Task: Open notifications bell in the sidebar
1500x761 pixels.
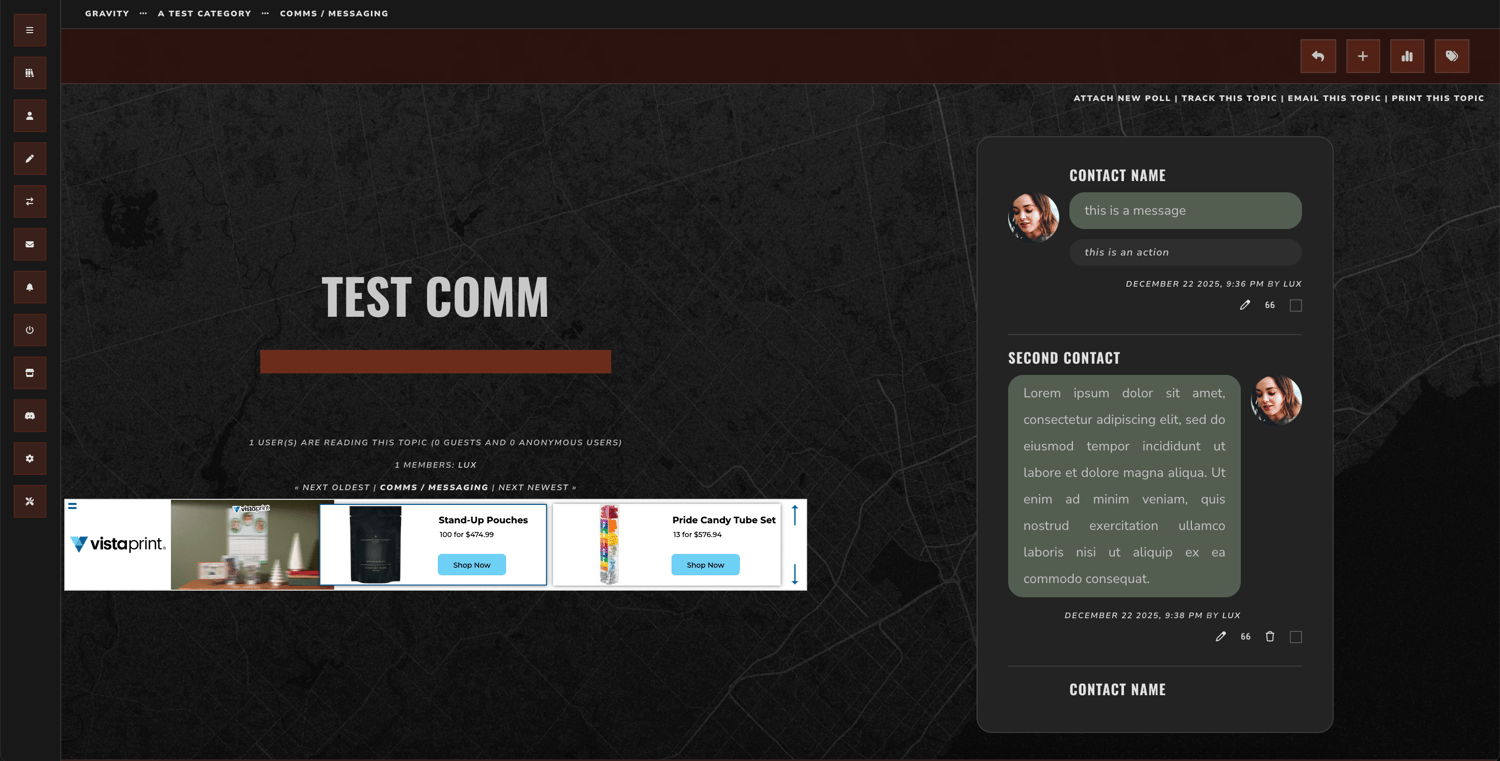Action: (30, 287)
